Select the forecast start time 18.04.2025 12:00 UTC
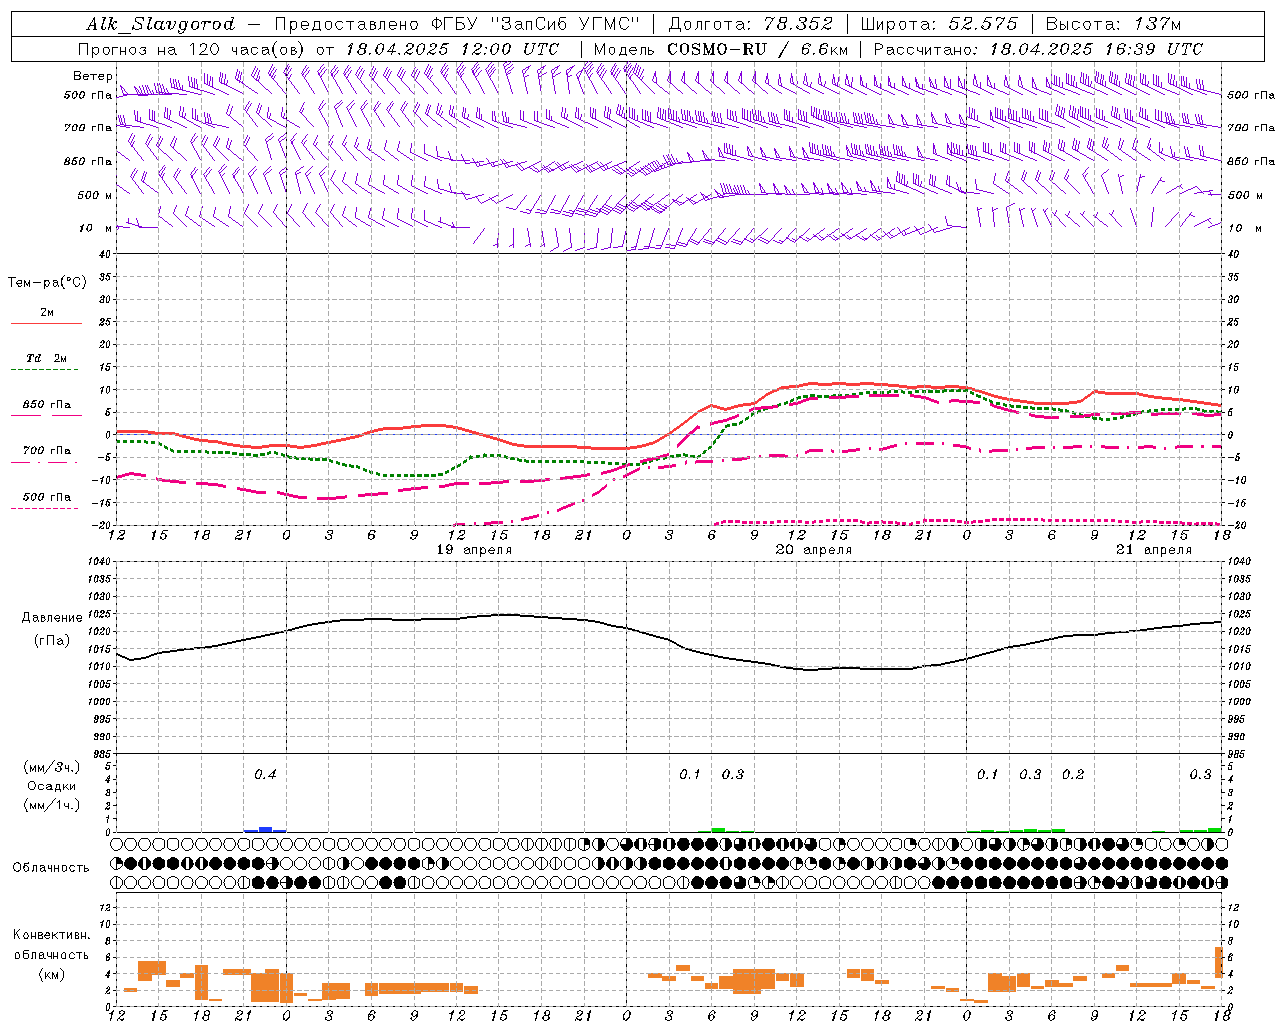The image size is (1280, 1024). 452,49
